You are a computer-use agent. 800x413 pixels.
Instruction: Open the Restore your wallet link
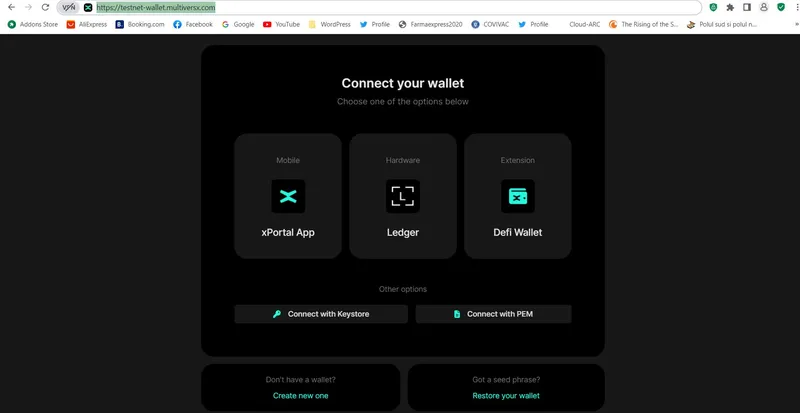pyautogui.click(x=506, y=396)
